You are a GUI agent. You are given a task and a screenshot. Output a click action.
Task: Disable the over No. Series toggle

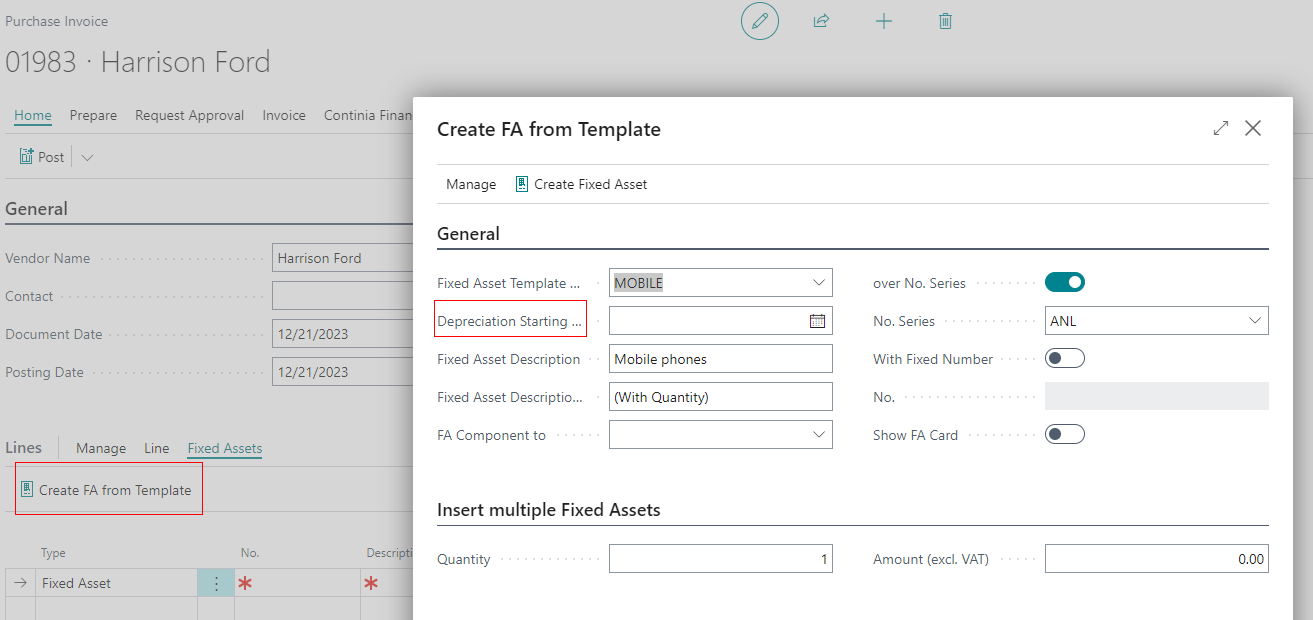click(1064, 281)
